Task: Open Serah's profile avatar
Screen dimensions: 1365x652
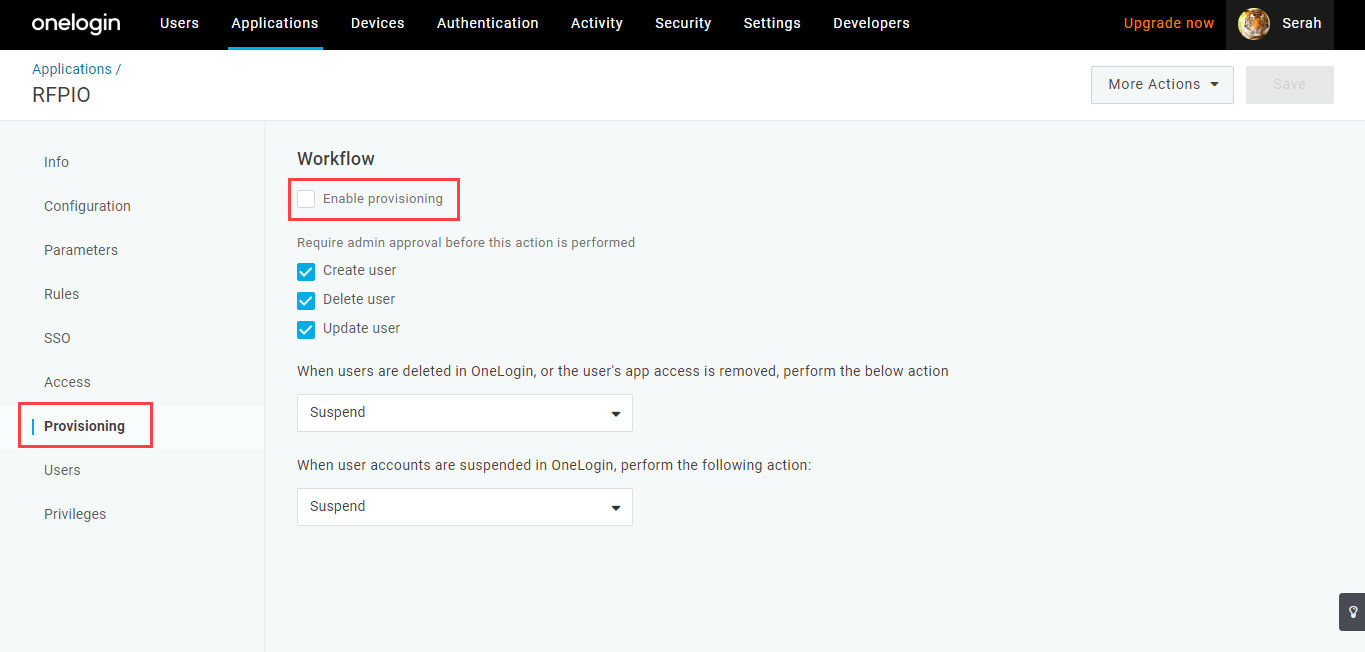Action: [x=1254, y=23]
